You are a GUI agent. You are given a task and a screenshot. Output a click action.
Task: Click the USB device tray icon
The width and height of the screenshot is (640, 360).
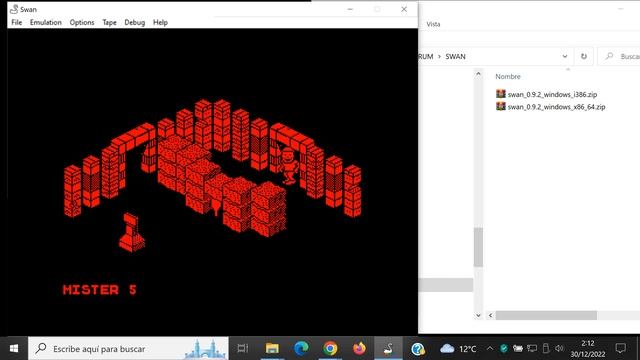546,349
